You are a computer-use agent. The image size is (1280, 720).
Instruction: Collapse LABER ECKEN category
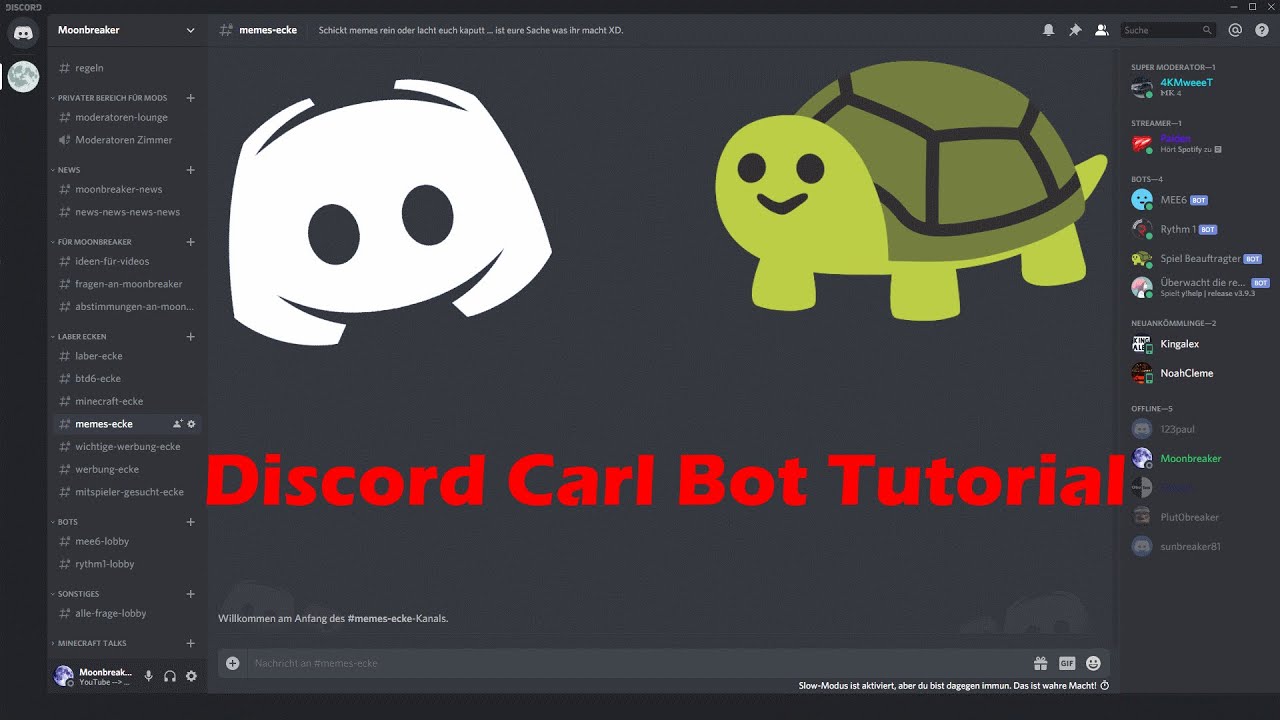[x=81, y=337]
